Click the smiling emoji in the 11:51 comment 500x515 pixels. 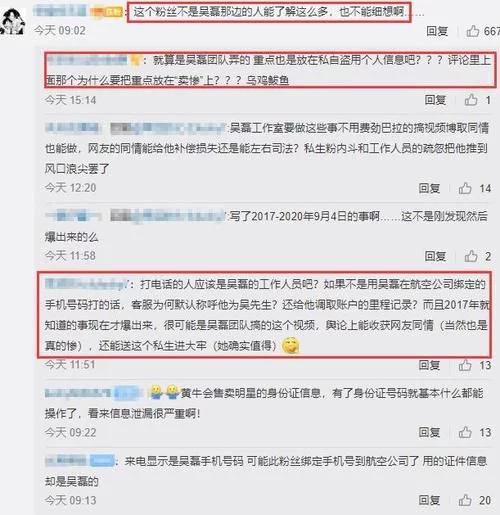click(291, 345)
